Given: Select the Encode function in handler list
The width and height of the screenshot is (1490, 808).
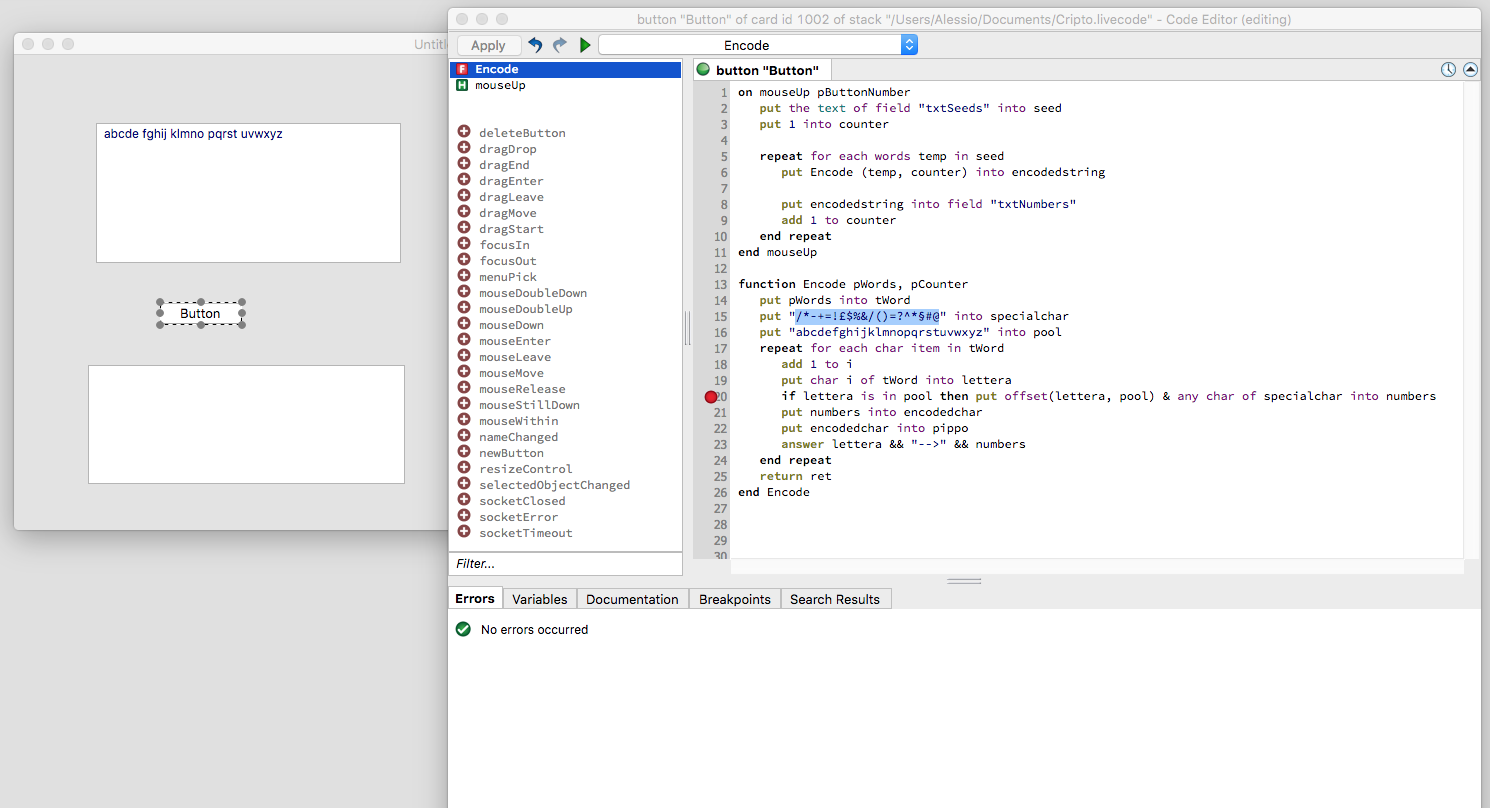Looking at the screenshot, I should pyautogui.click(x=496, y=69).
